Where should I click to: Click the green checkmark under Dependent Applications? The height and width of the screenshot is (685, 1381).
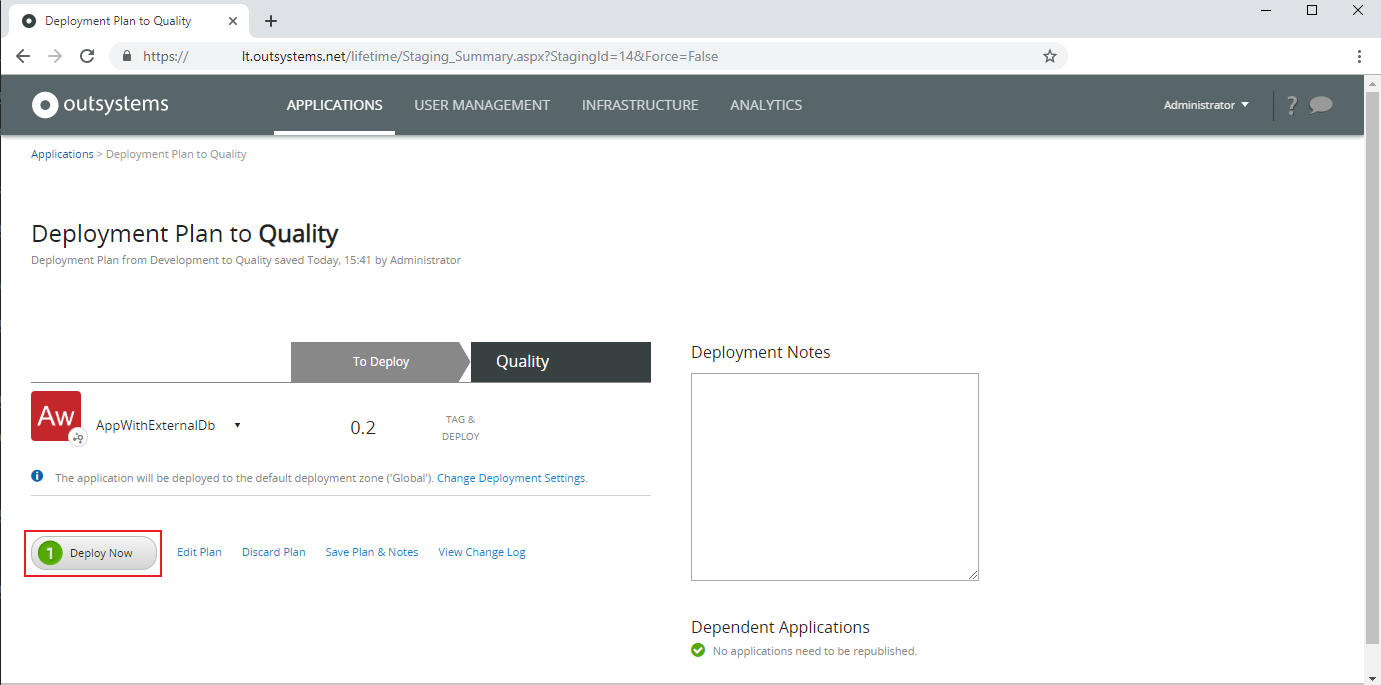(697, 650)
